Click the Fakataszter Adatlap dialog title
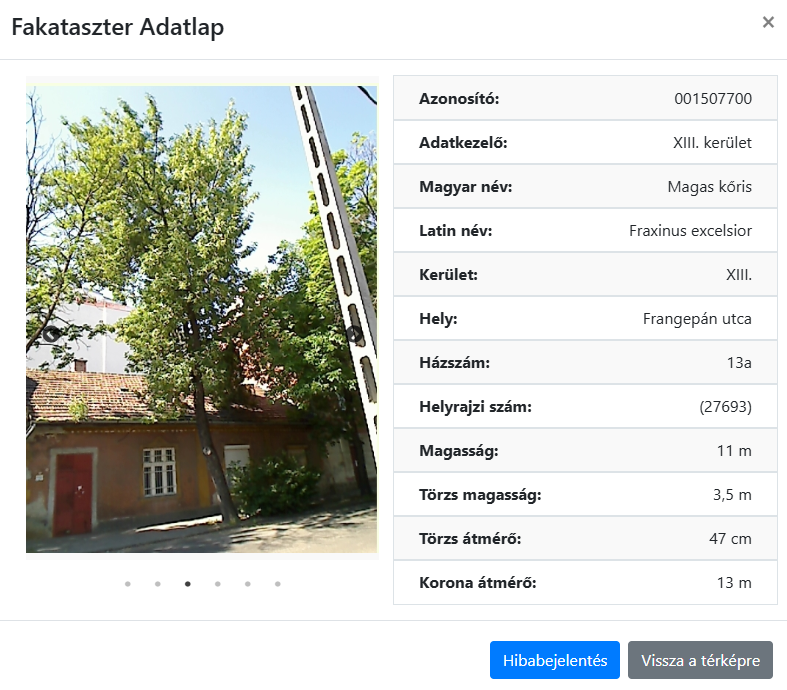787x690 pixels. point(117,28)
